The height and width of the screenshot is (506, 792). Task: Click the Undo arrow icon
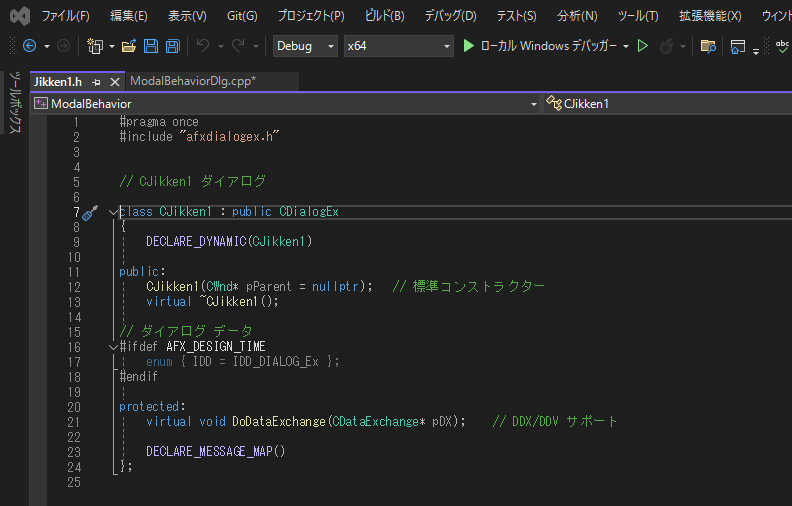tap(203, 46)
